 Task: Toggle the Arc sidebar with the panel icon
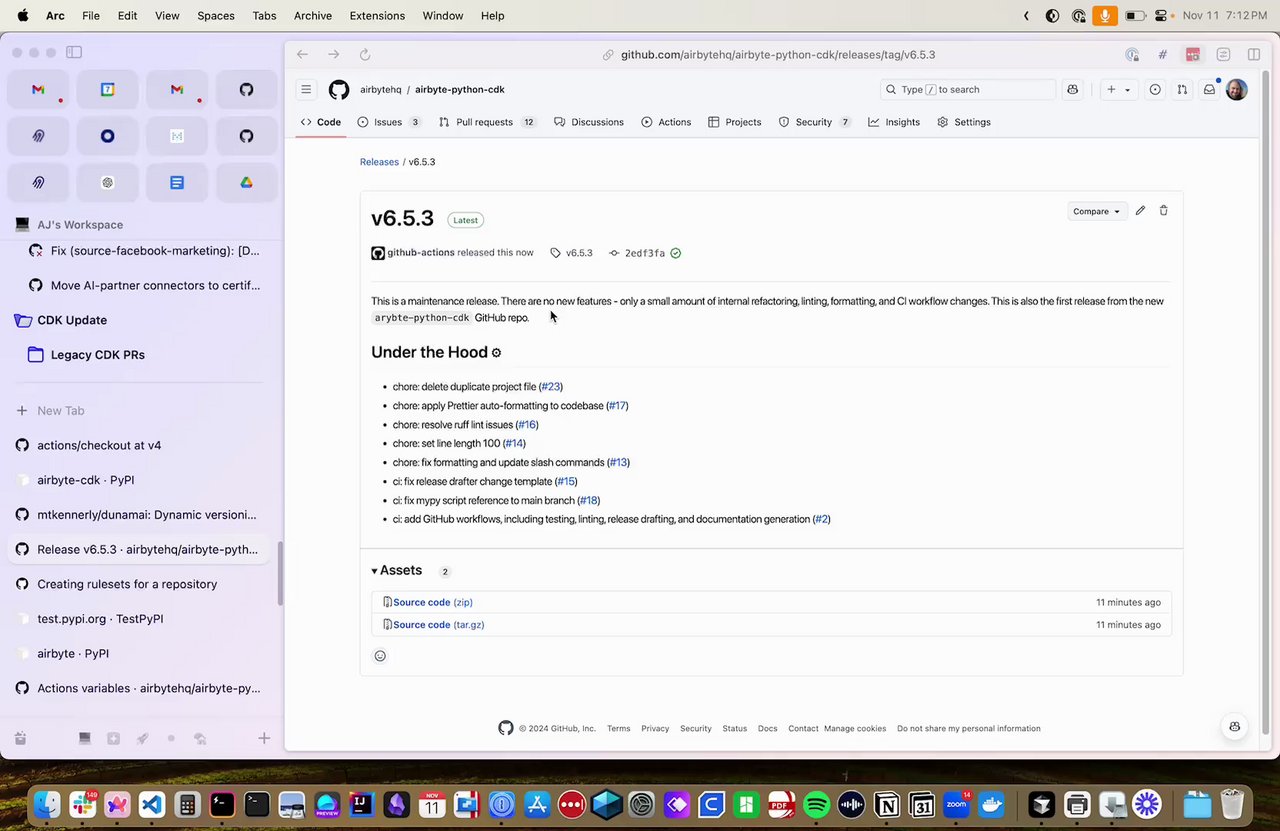click(74, 52)
